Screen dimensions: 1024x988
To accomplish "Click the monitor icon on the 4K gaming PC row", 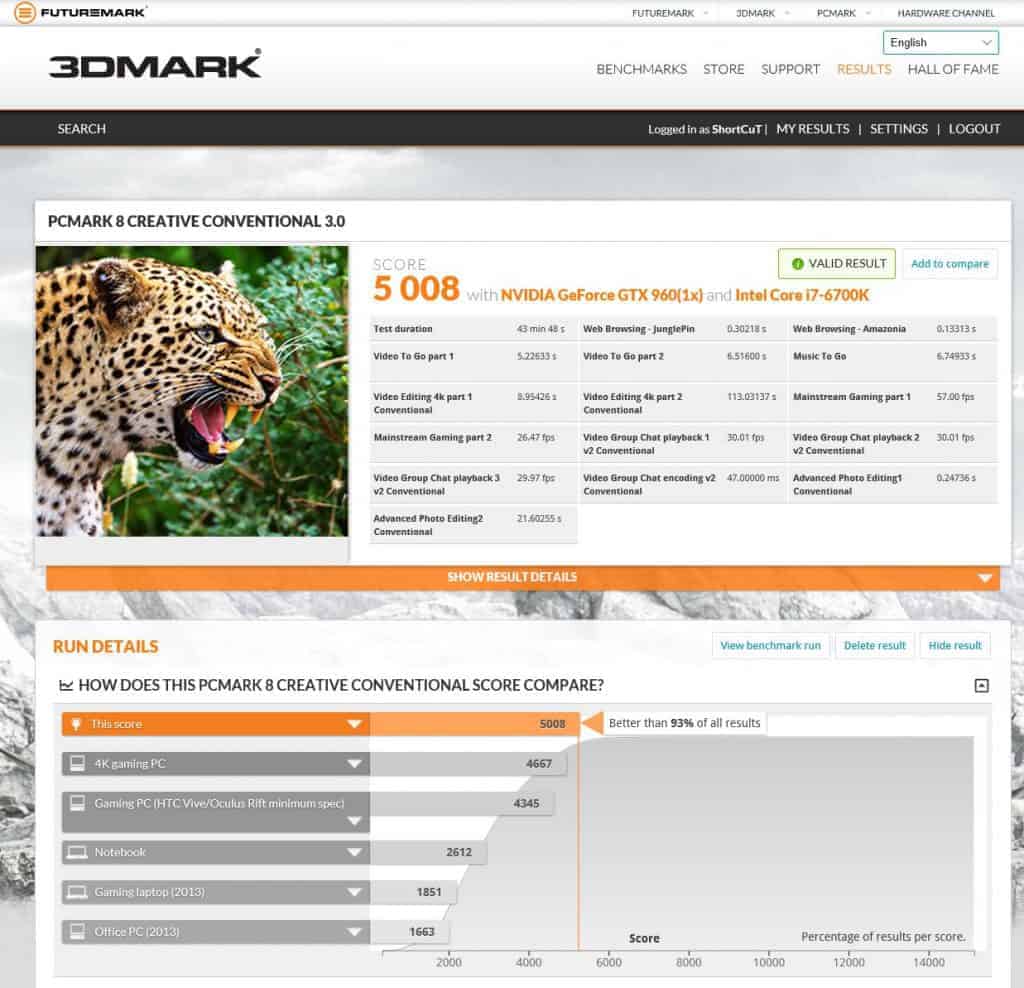I will (75, 763).
